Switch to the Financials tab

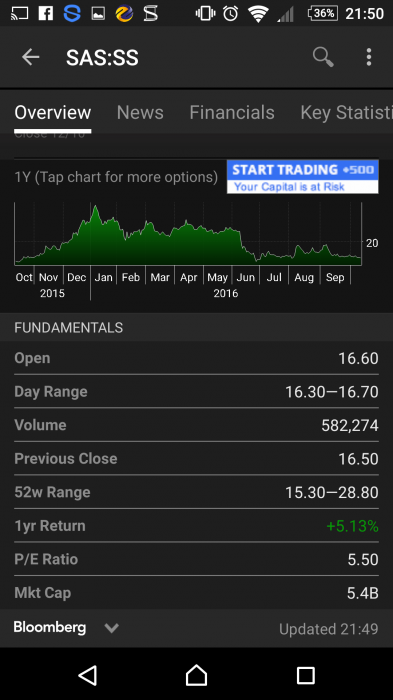click(x=232, y=112)
